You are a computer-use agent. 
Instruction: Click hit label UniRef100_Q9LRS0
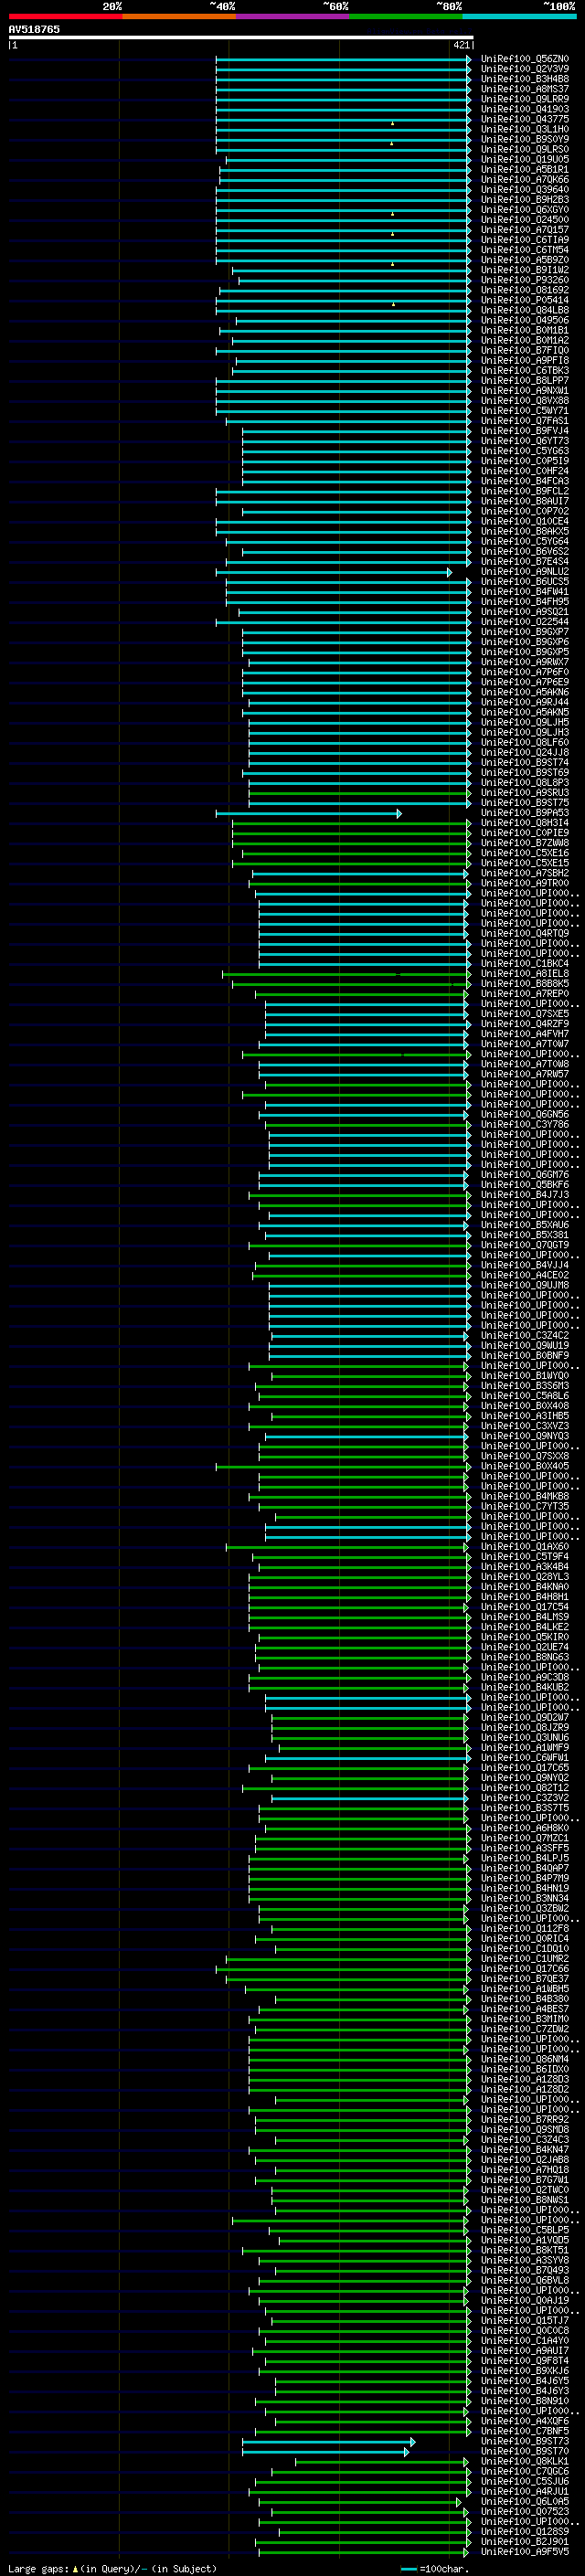click(x=525, y=149)
